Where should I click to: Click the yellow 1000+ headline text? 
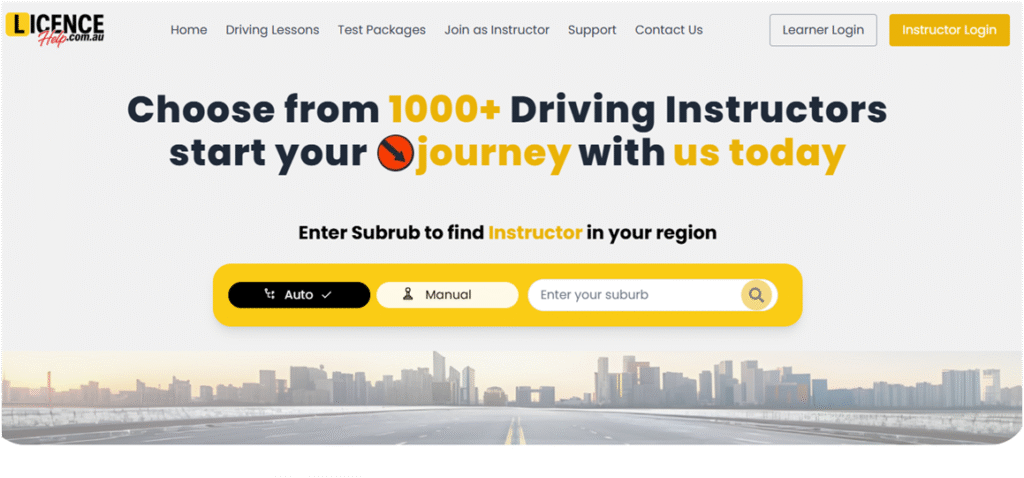point(445,110)
